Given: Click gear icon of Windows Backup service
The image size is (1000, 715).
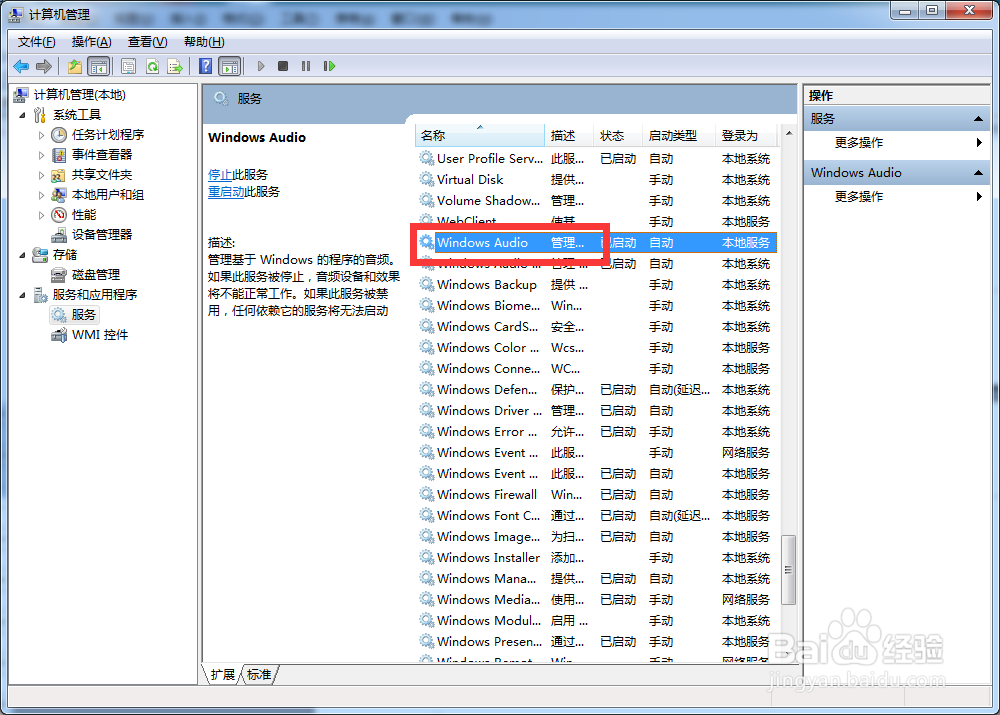Looking at the screenshot, I should tap(427, 284).
